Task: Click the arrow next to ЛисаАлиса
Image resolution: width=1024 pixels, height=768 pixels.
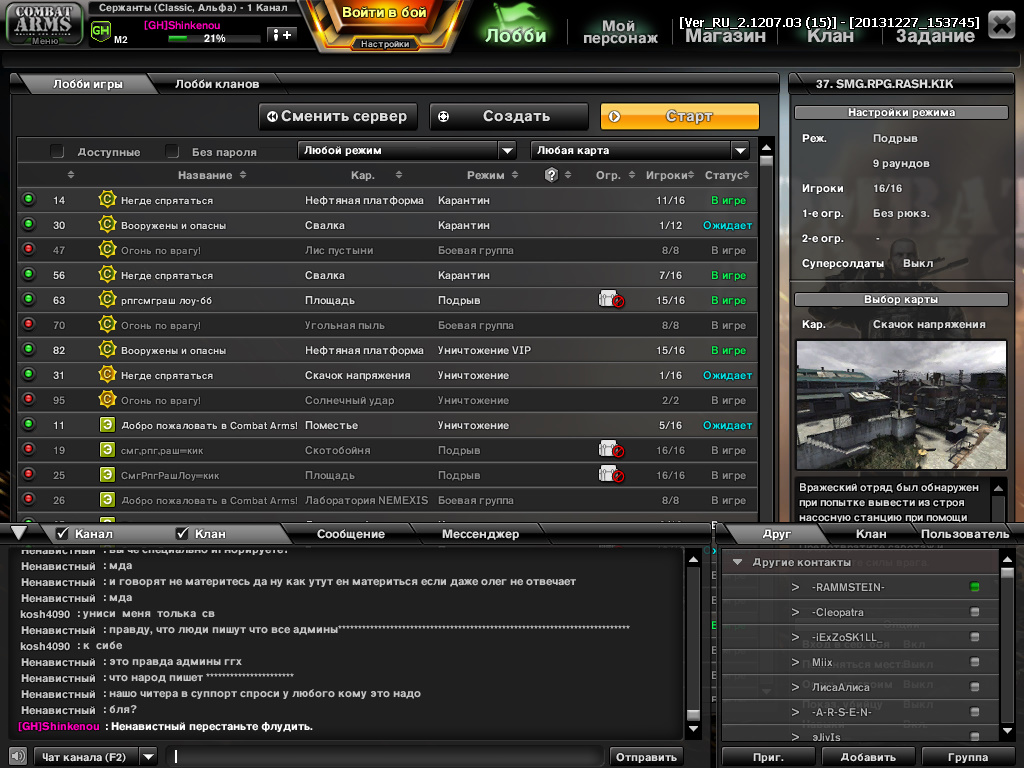Action: (795, 687)
